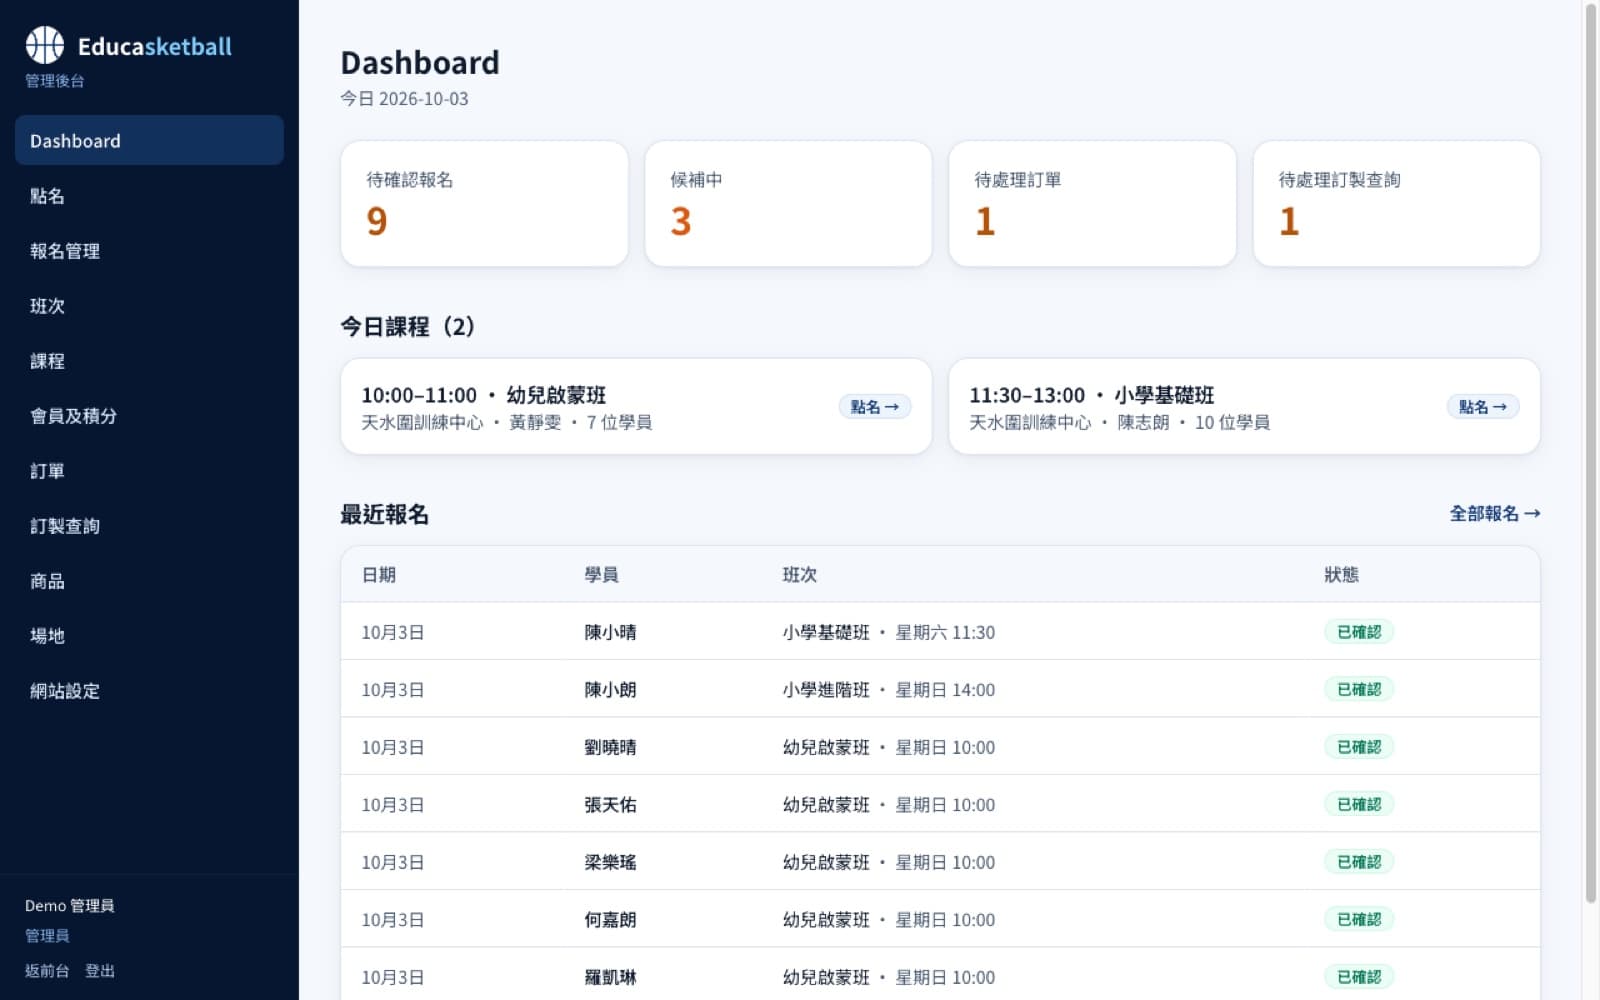1600x1000 pixels.
Task: Click 小學基礎班 • 星期六 11:30 cell
Action: coord(888,632)
